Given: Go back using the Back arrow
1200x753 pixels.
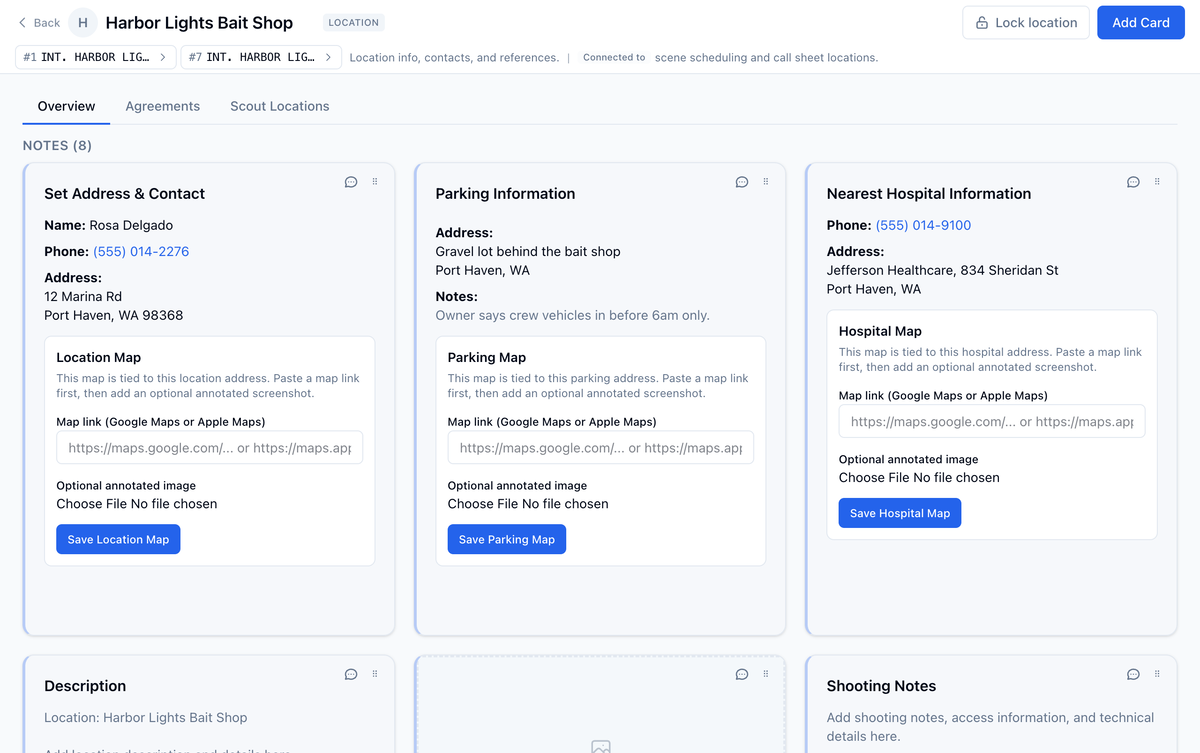Looking at the screenshot, I should 40,22.
